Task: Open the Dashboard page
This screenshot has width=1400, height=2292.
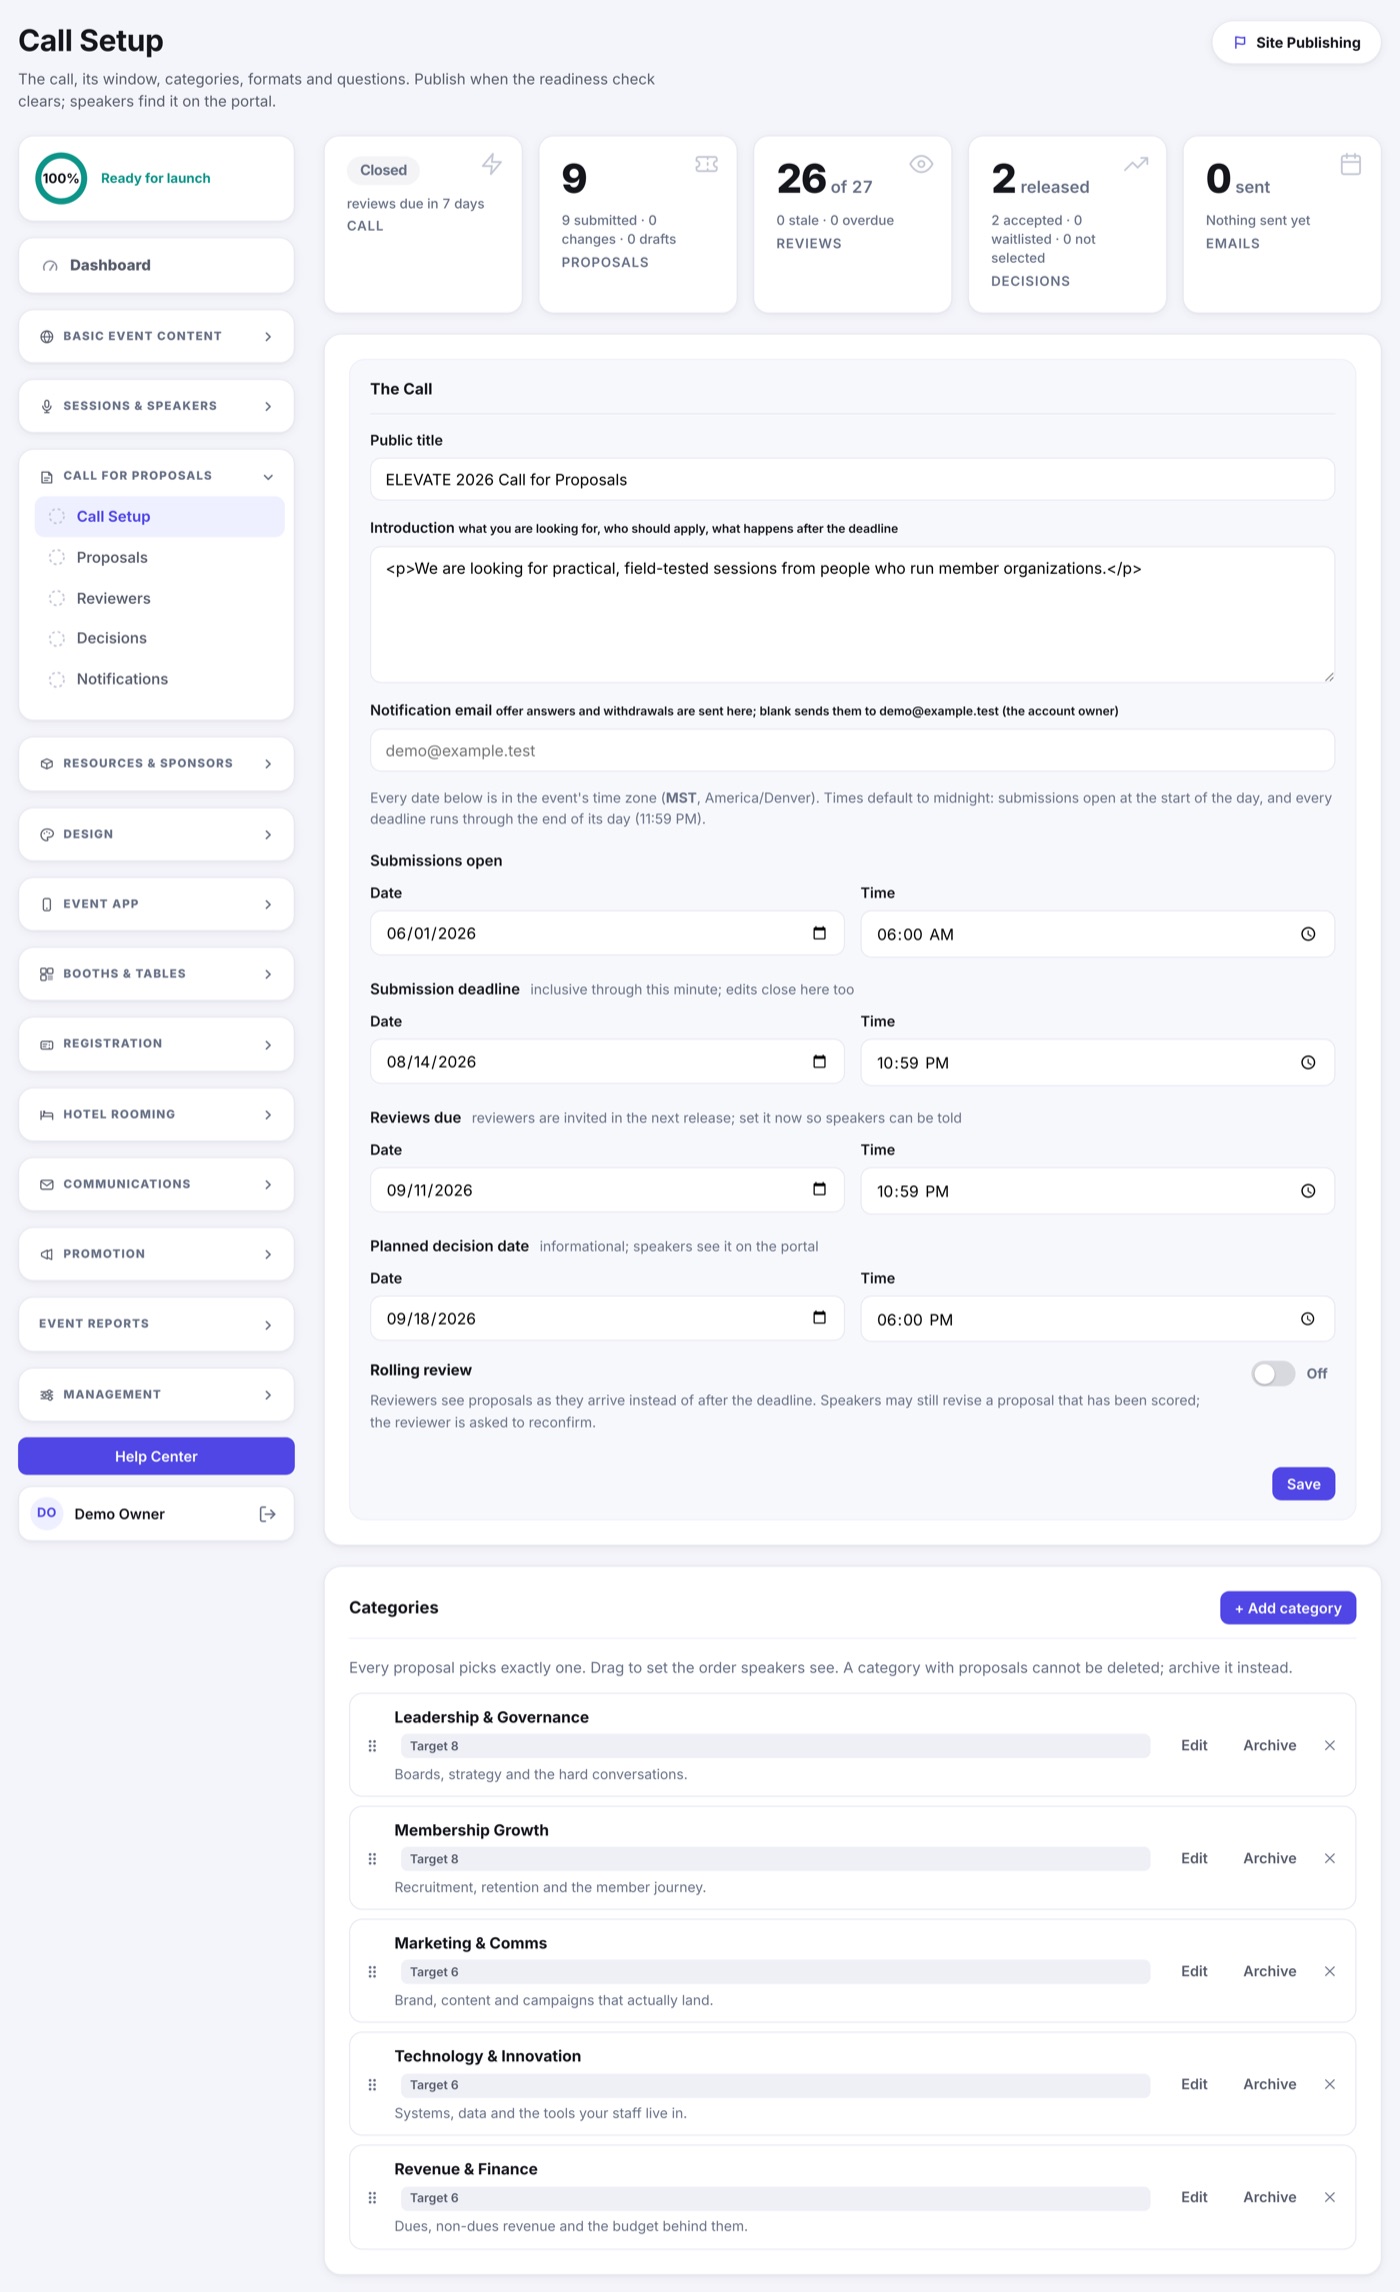Action: [156, 265]
